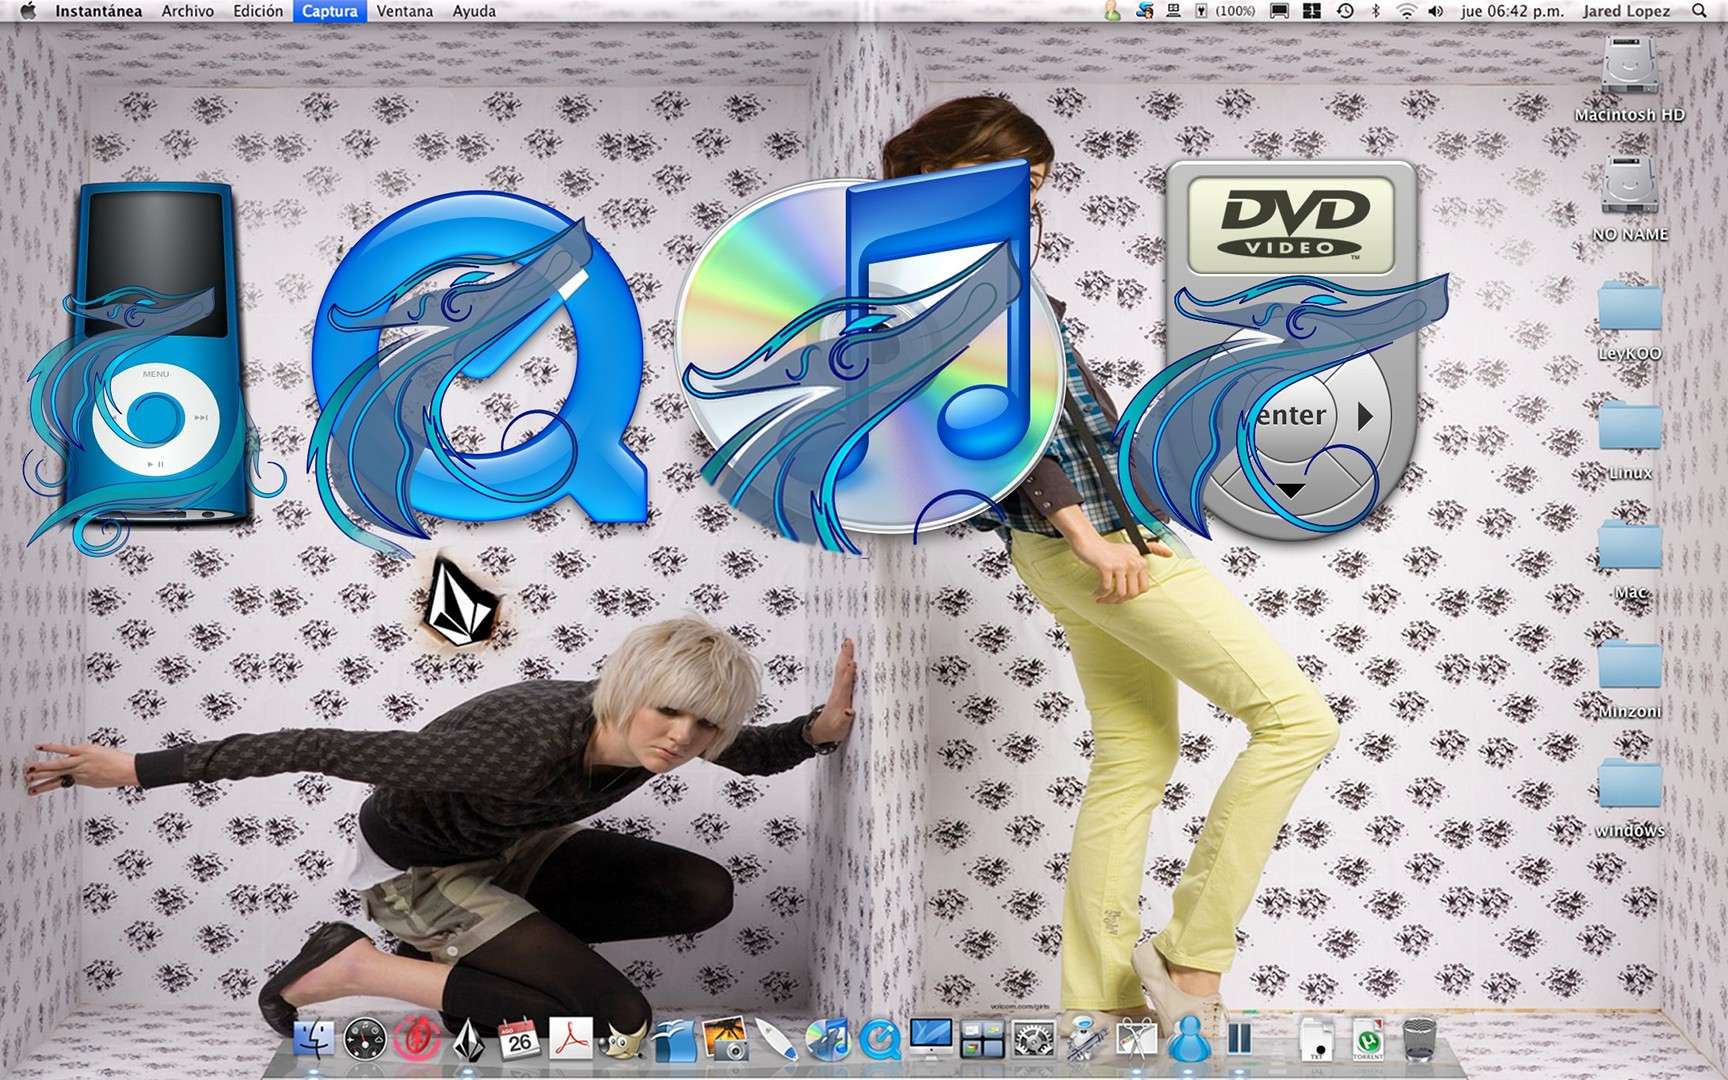Open Spotlight search magnifier
Viewport: 1728px width, 1080px height.
pyautogui.click(x=1699, y=11)
